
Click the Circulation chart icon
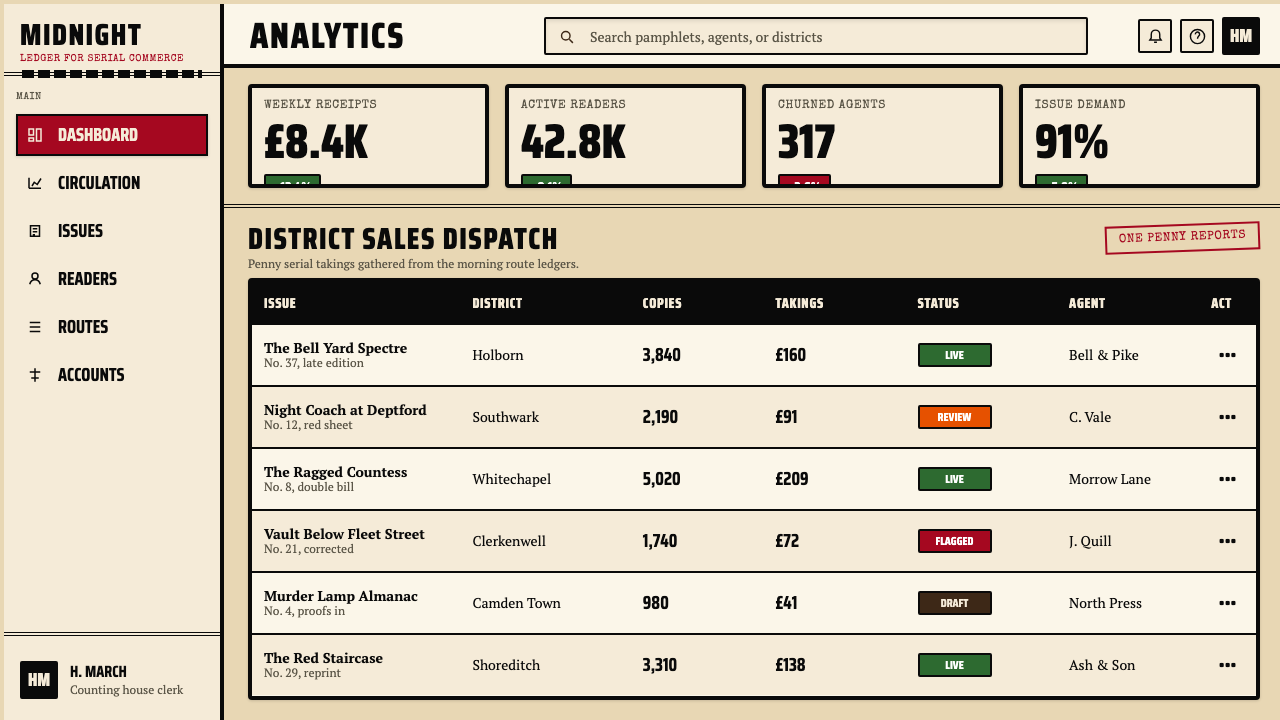(x=35, y=183)
